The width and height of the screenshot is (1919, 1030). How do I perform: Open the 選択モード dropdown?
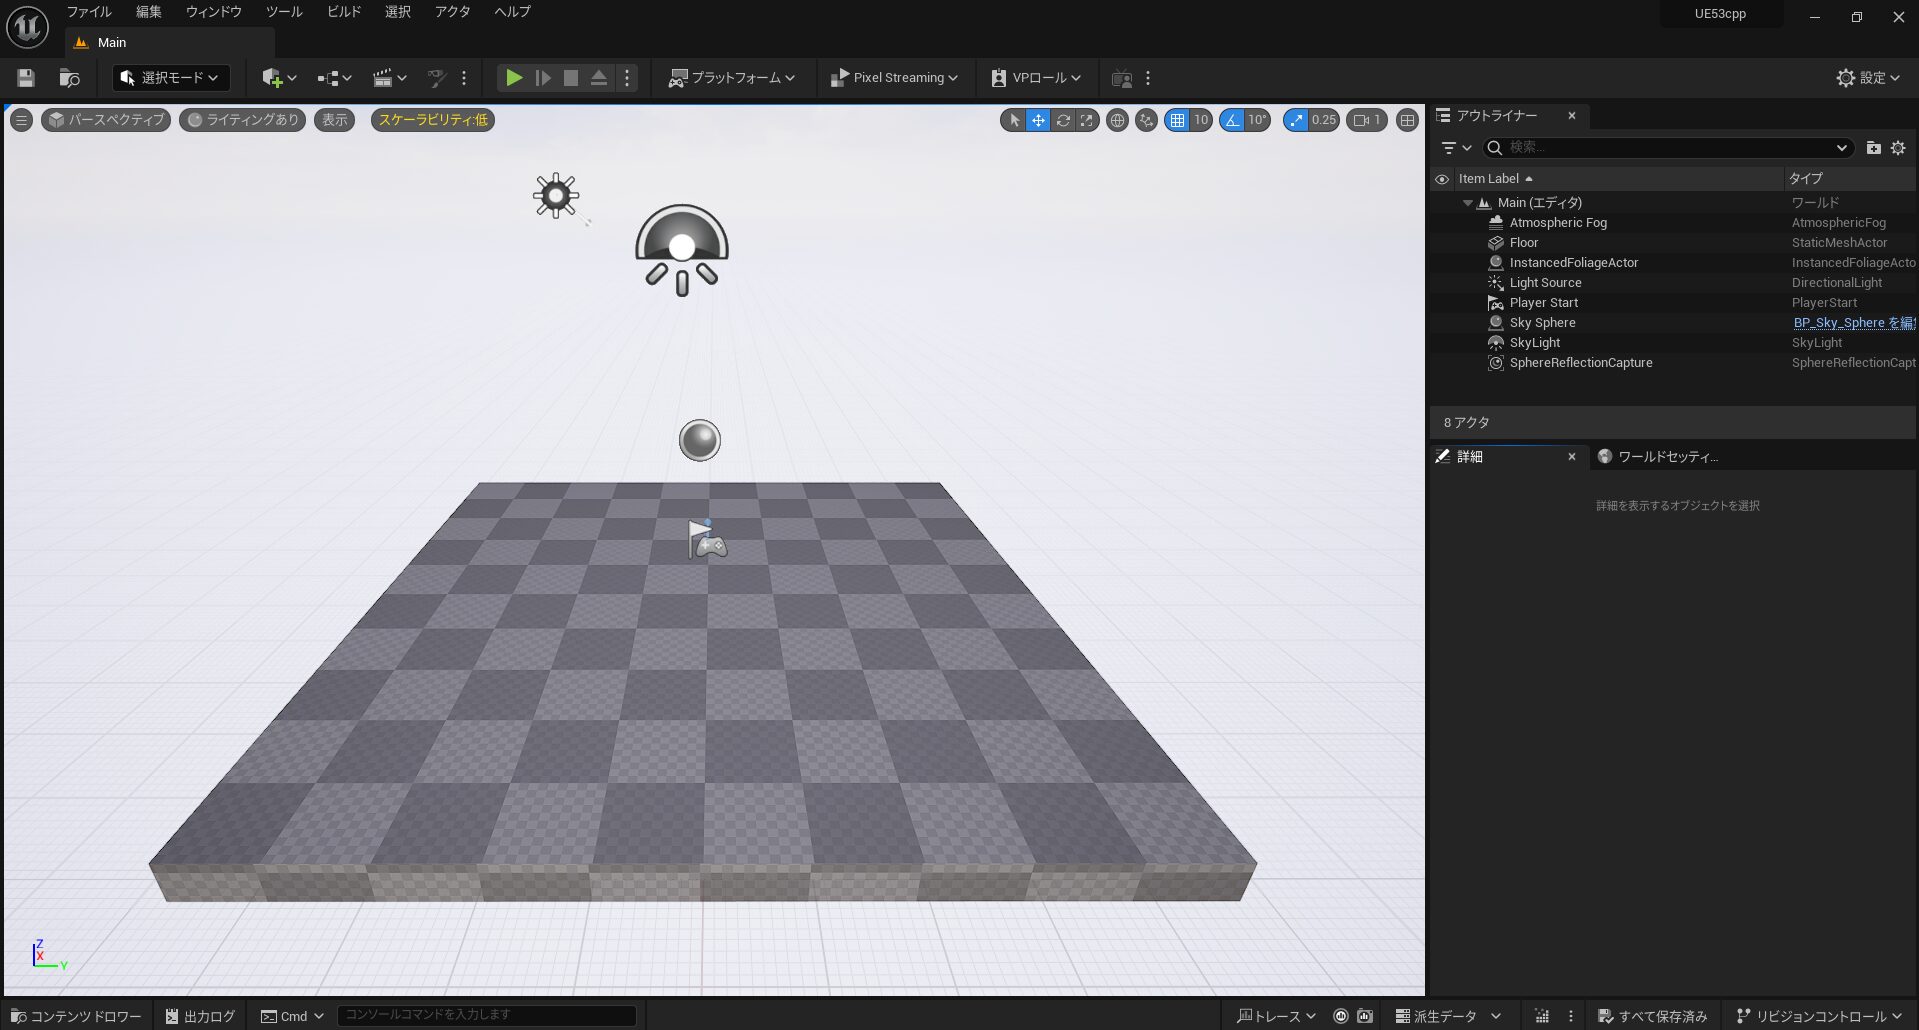(170, 77)
